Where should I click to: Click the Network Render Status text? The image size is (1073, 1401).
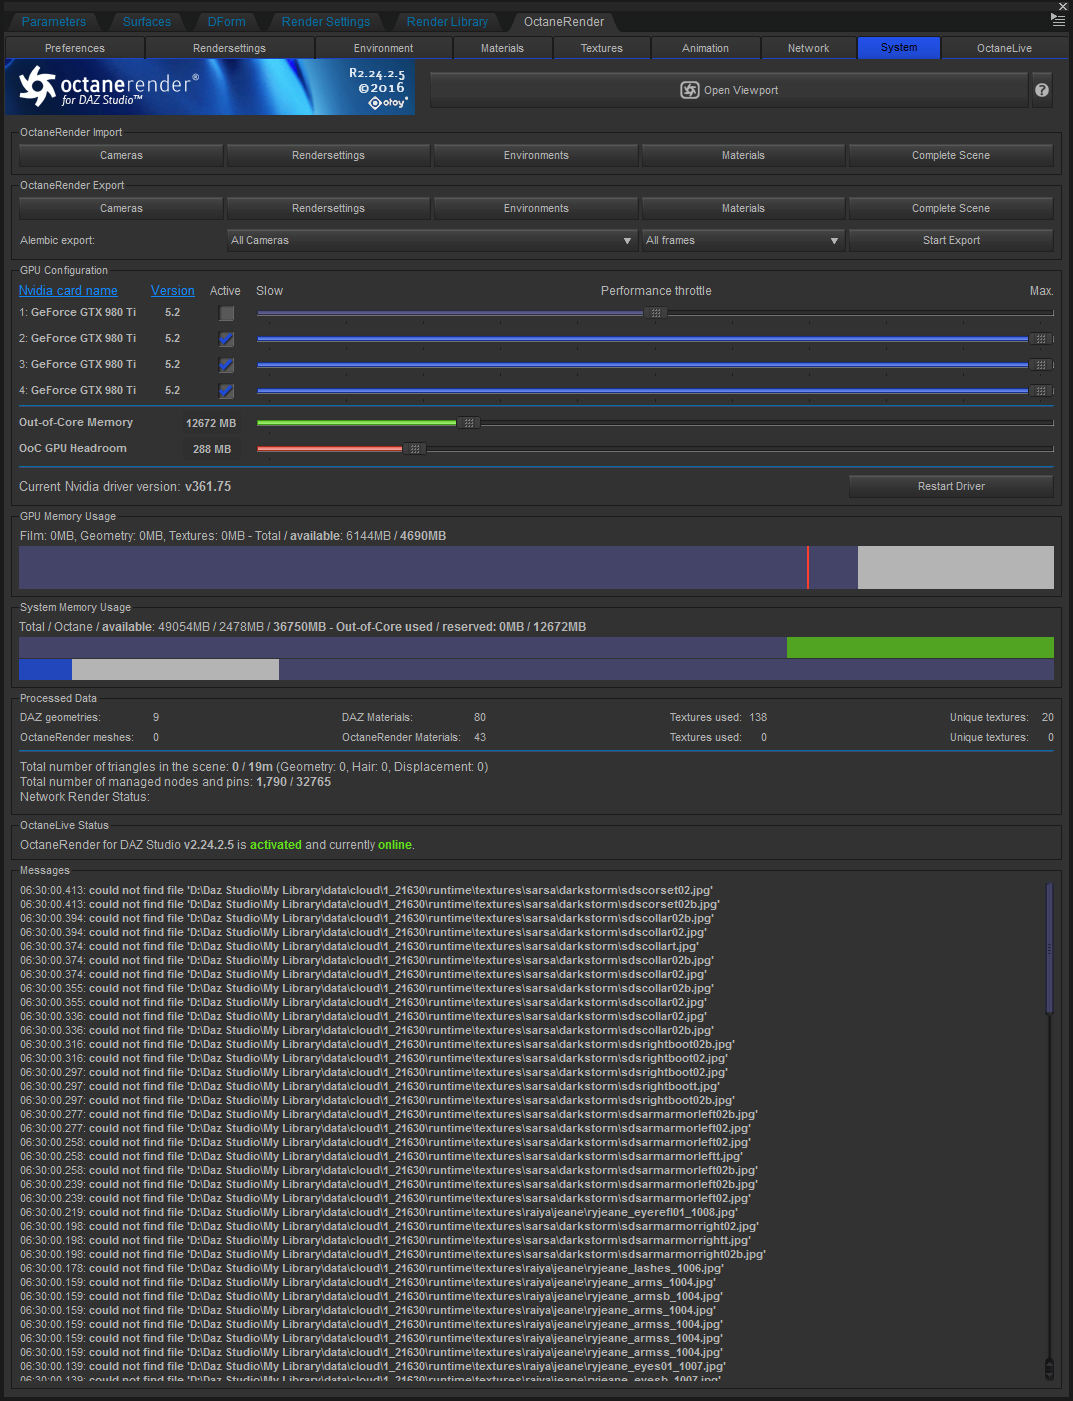click(x=84, y=797)
